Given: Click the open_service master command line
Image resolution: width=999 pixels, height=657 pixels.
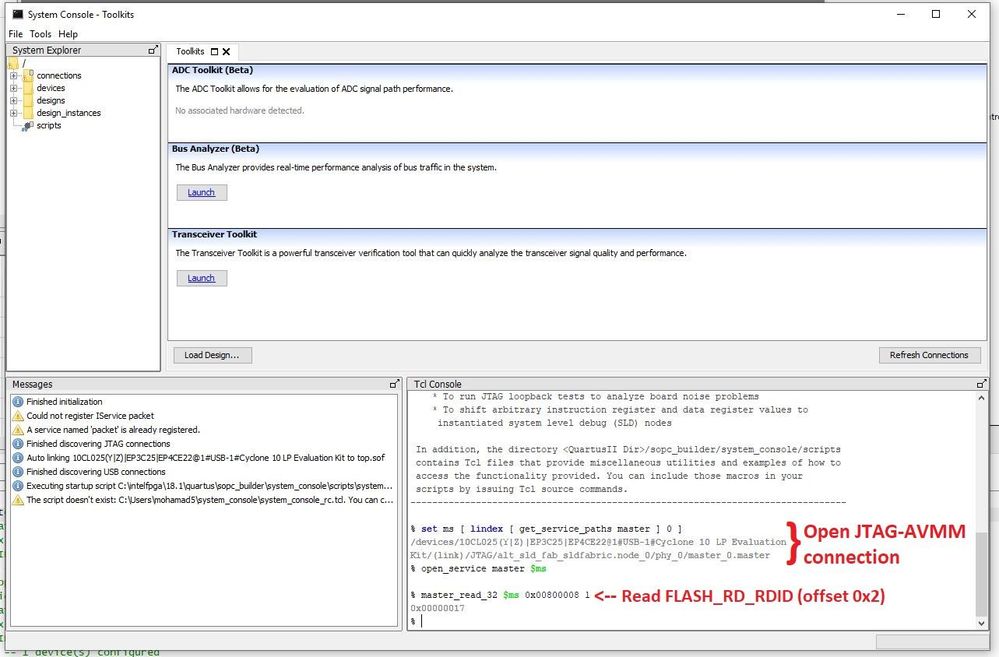Looking at the screenshot, I should pyautogui.click(x=478, y=568).
